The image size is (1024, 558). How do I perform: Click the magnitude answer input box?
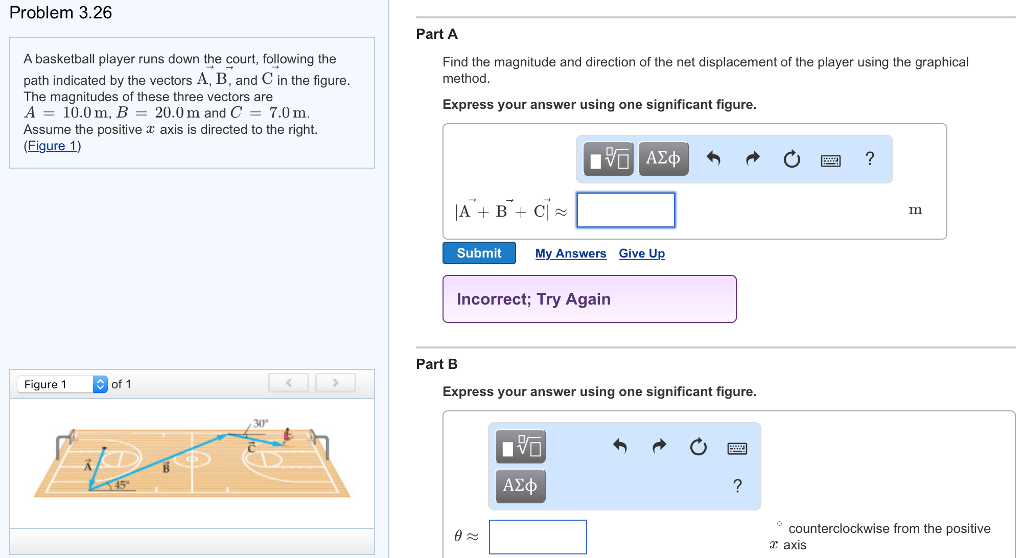(626, 210)
